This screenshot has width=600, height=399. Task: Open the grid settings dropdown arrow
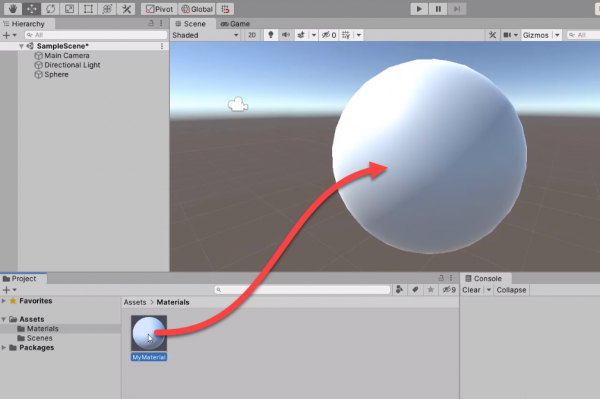pyautogui.click(x=359, y=35)
